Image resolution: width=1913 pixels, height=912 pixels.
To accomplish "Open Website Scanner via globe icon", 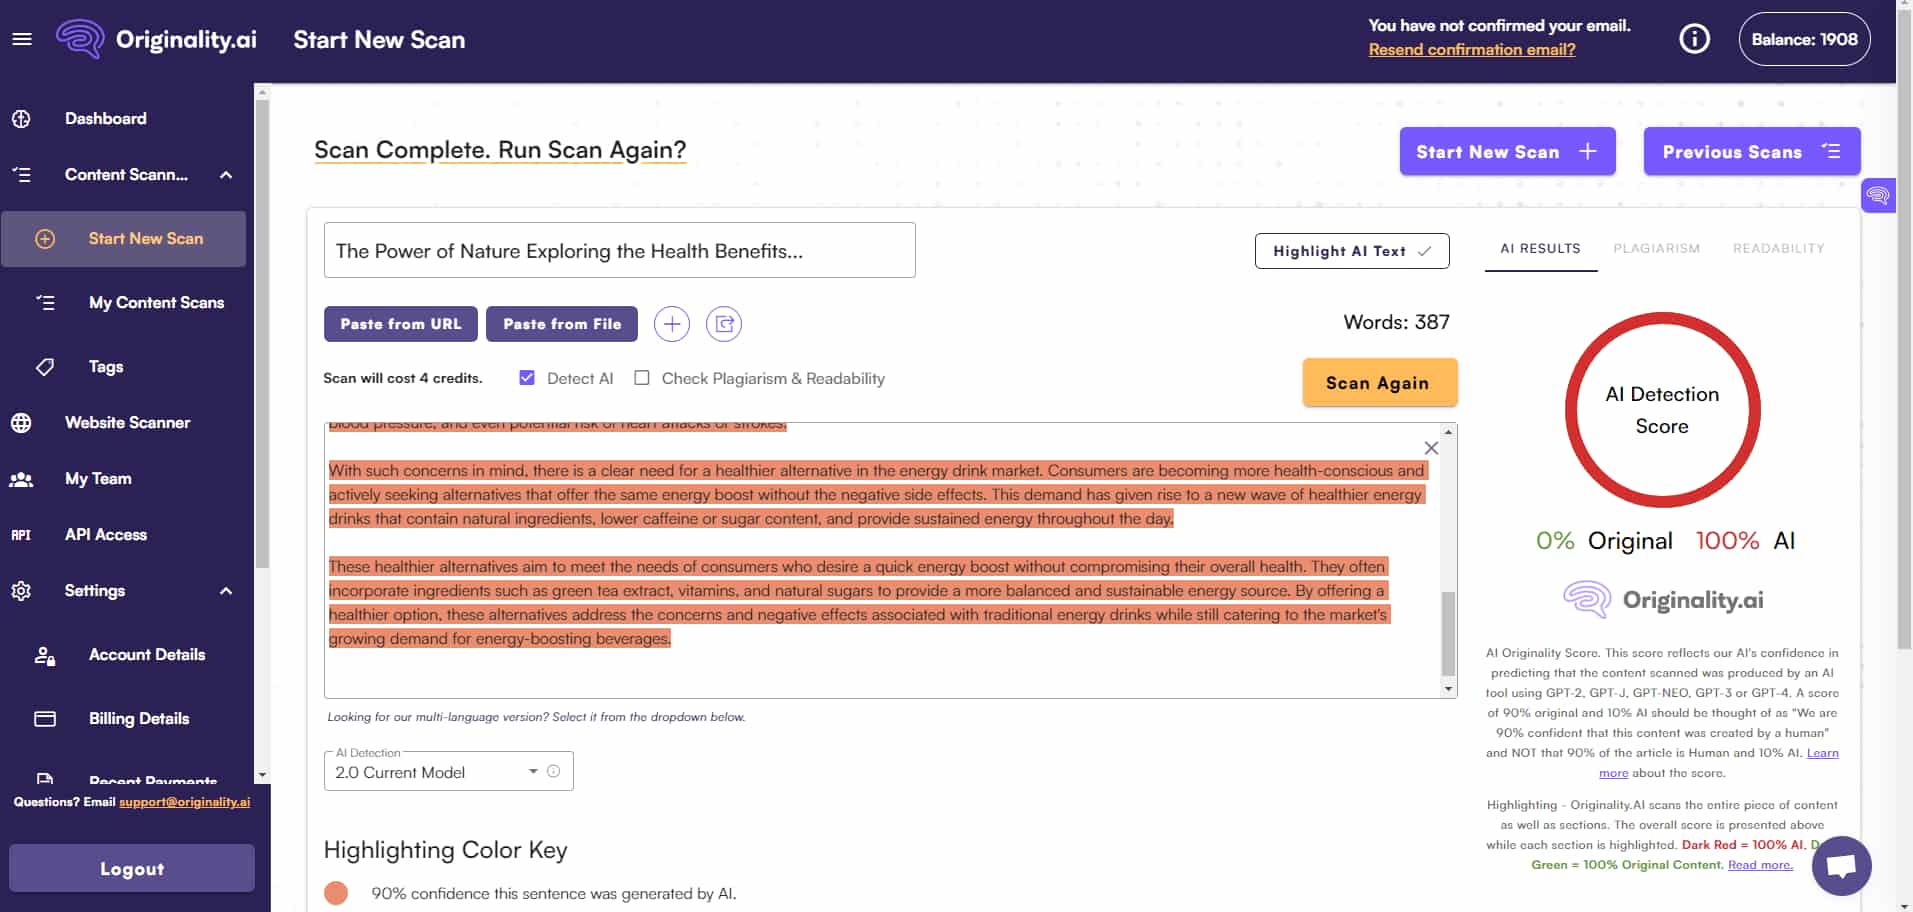I will 21,422.
